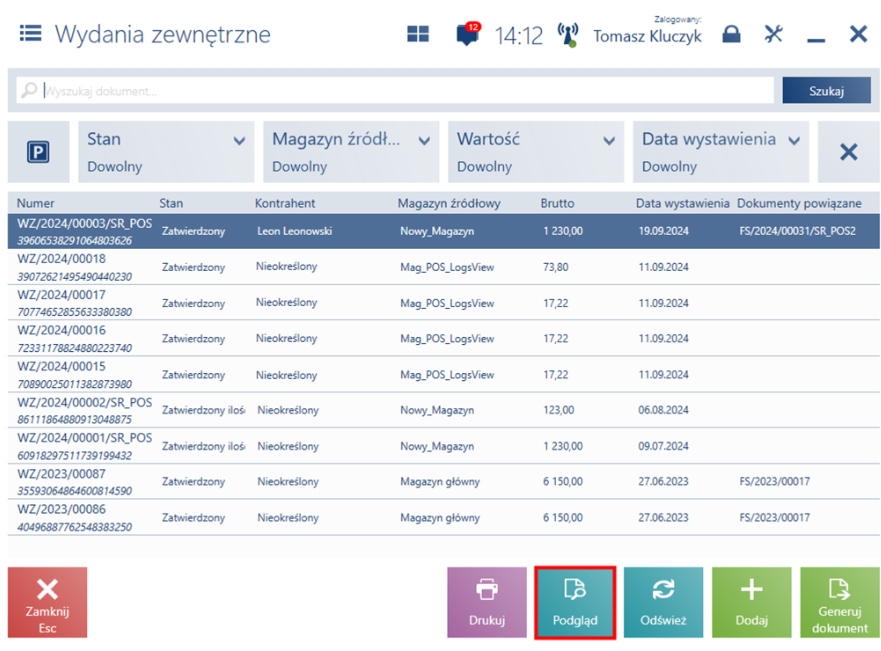Refresh the list with Odśwież
This screenshot has height=651, width=881.
tap(663, 602)
